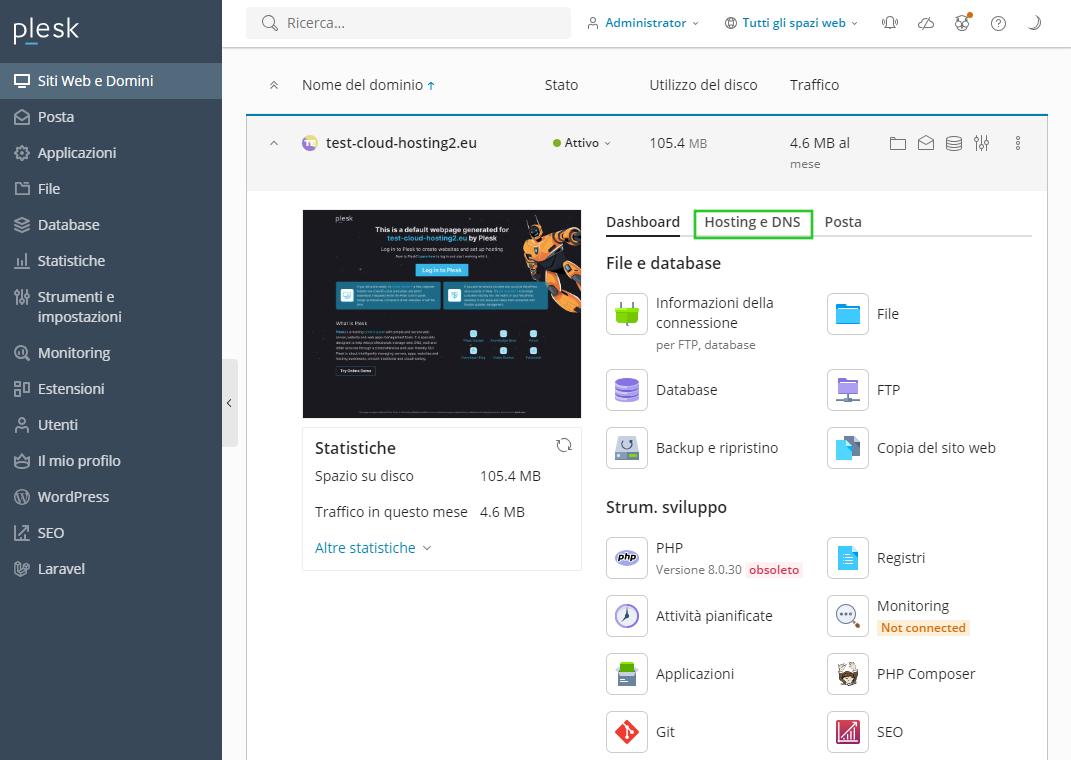Select the Dashboard tab
The width and height of the screenshot is (1071, 760).
(643, 222)
